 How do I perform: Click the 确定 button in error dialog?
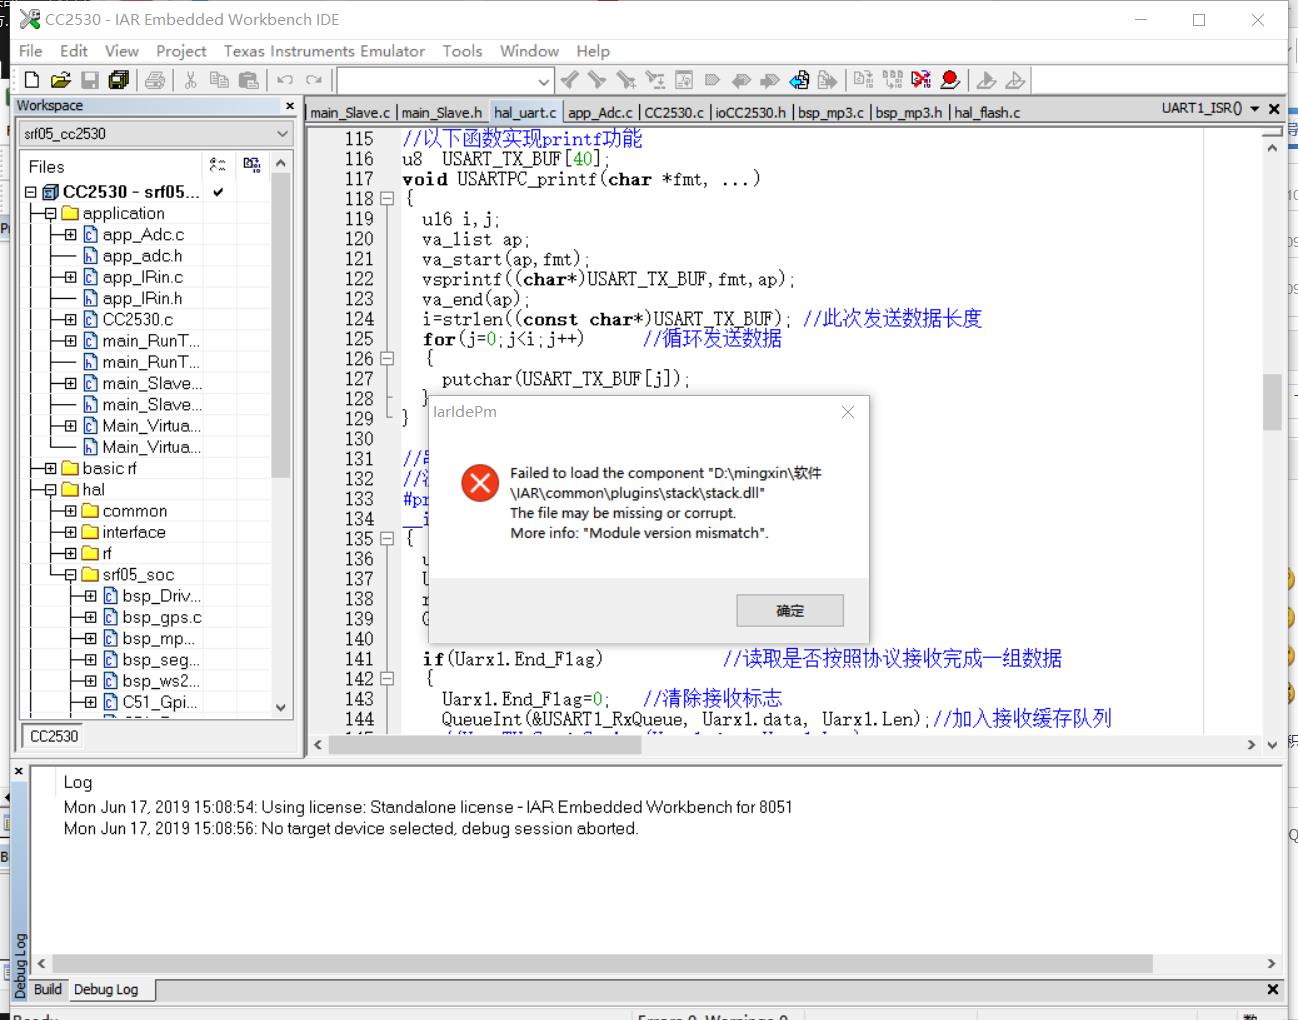click(790, 610)
